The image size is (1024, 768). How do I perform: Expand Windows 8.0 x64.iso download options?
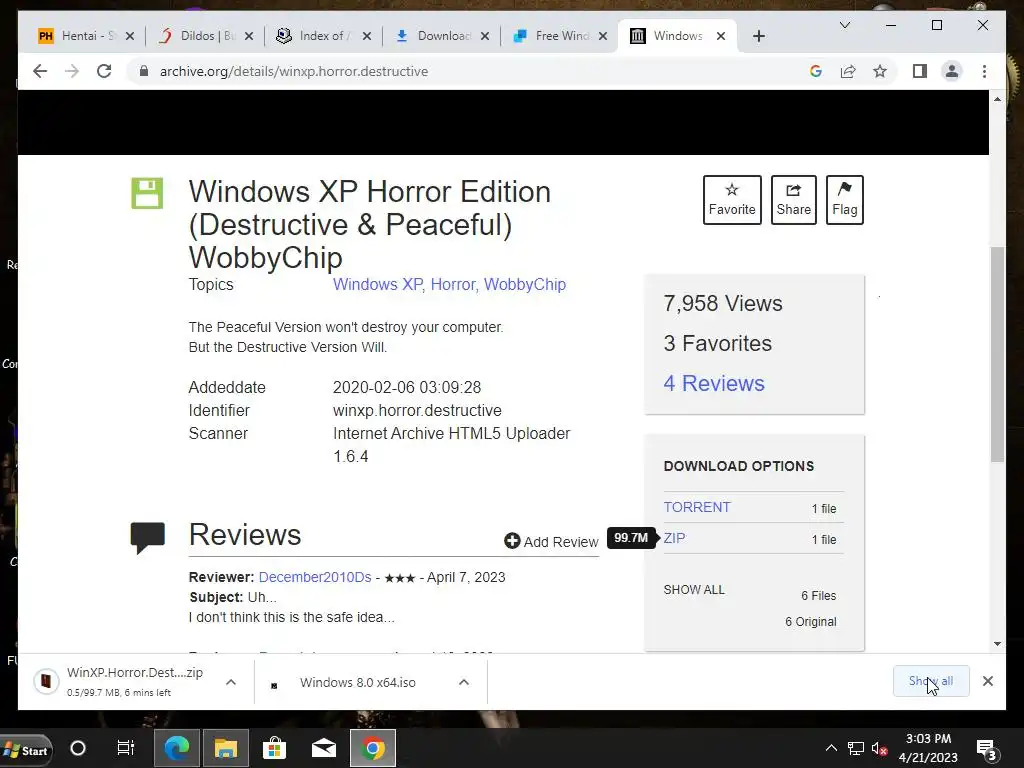[464, 682]
